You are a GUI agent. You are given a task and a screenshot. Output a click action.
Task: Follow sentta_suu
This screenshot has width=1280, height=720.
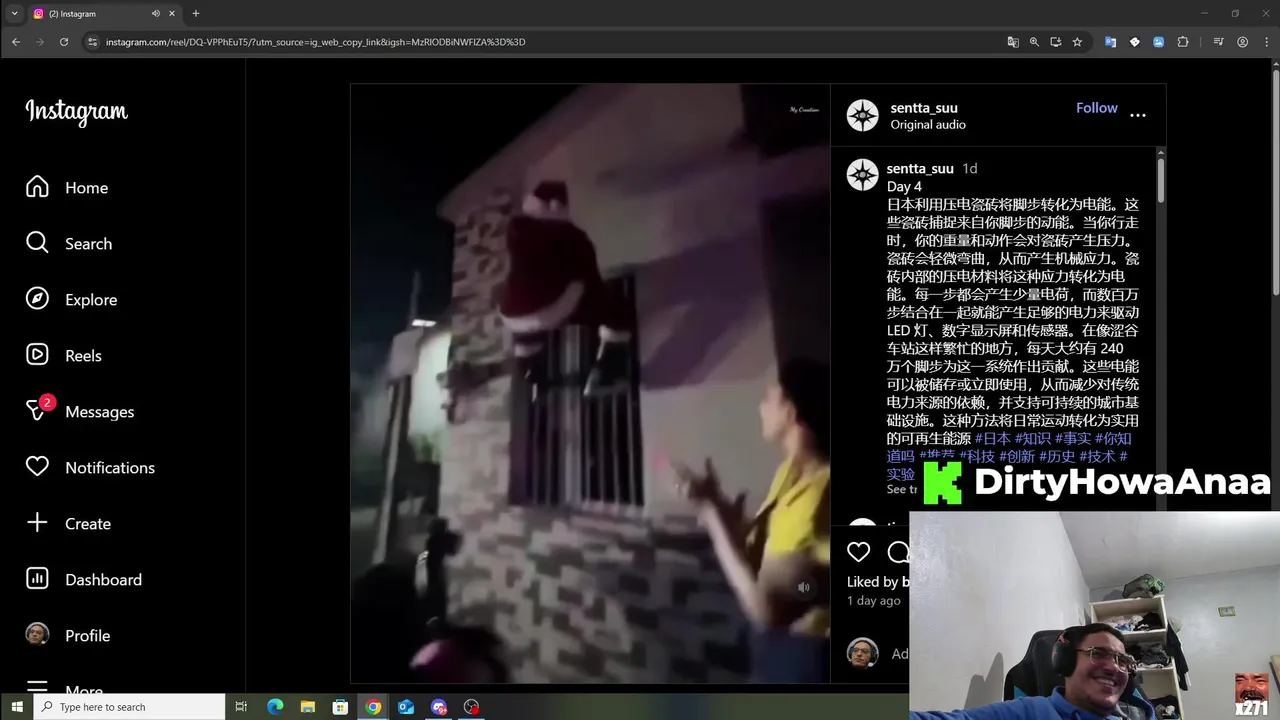pos(1096,108)
